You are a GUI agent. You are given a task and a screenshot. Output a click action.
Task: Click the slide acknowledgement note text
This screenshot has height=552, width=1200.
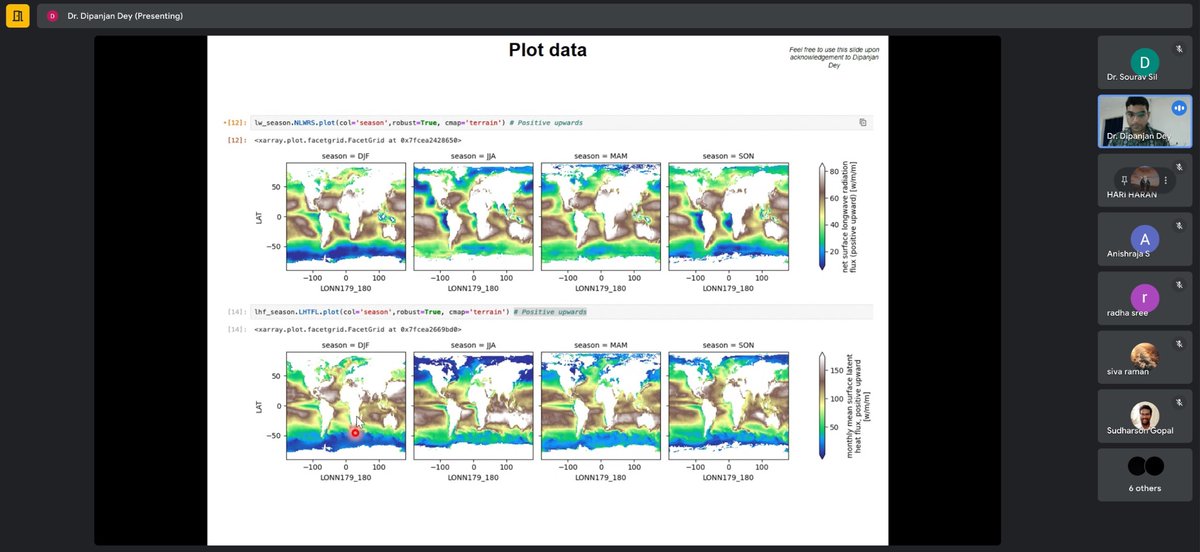click(834, 56)
